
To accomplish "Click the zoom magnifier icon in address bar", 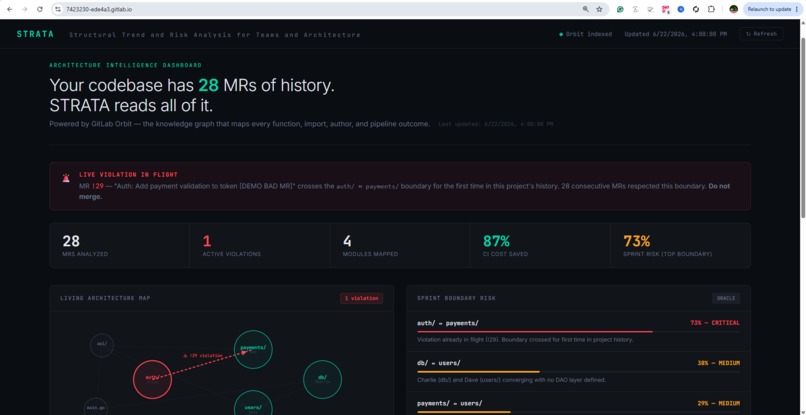I will click(585, 9).
